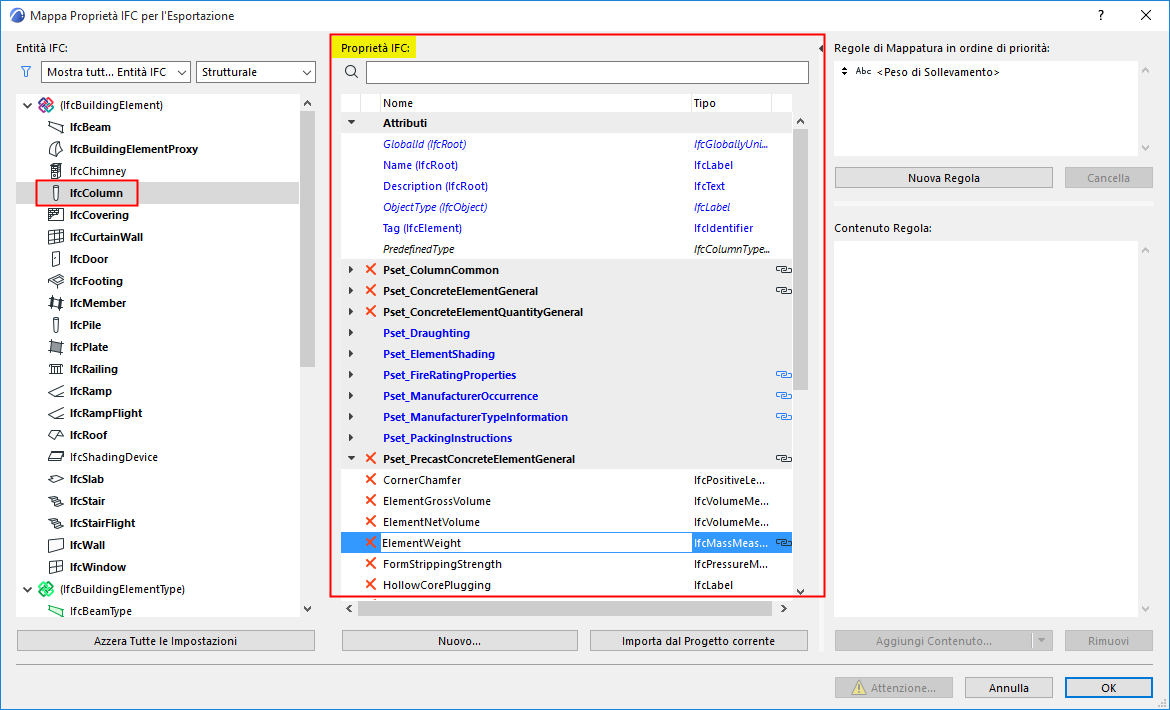The image size is (1170, 710).
Task: Select the IfcRamp icon
Action: tap(56, 391)
